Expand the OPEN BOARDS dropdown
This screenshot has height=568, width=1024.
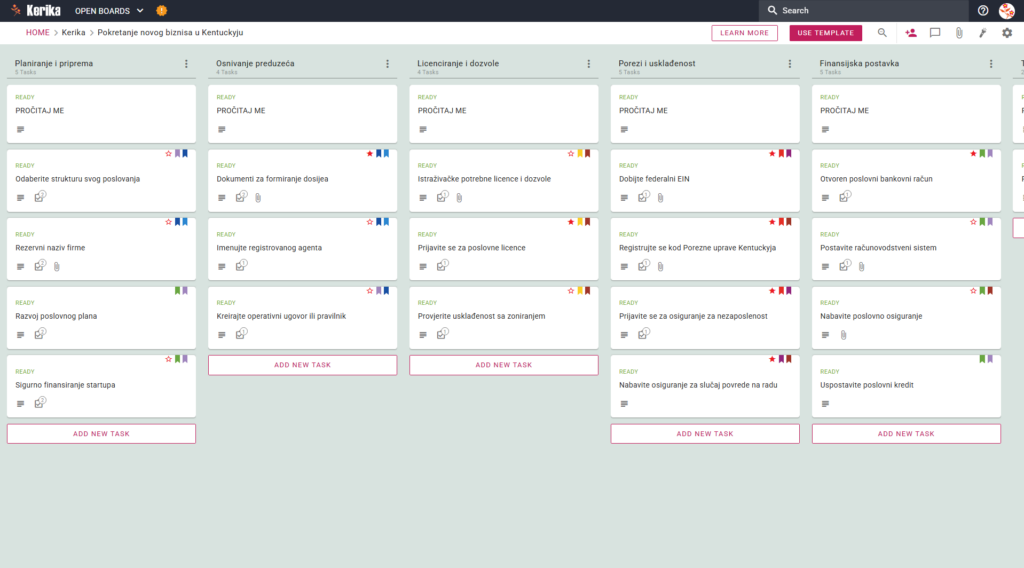(x=109, y=10)
